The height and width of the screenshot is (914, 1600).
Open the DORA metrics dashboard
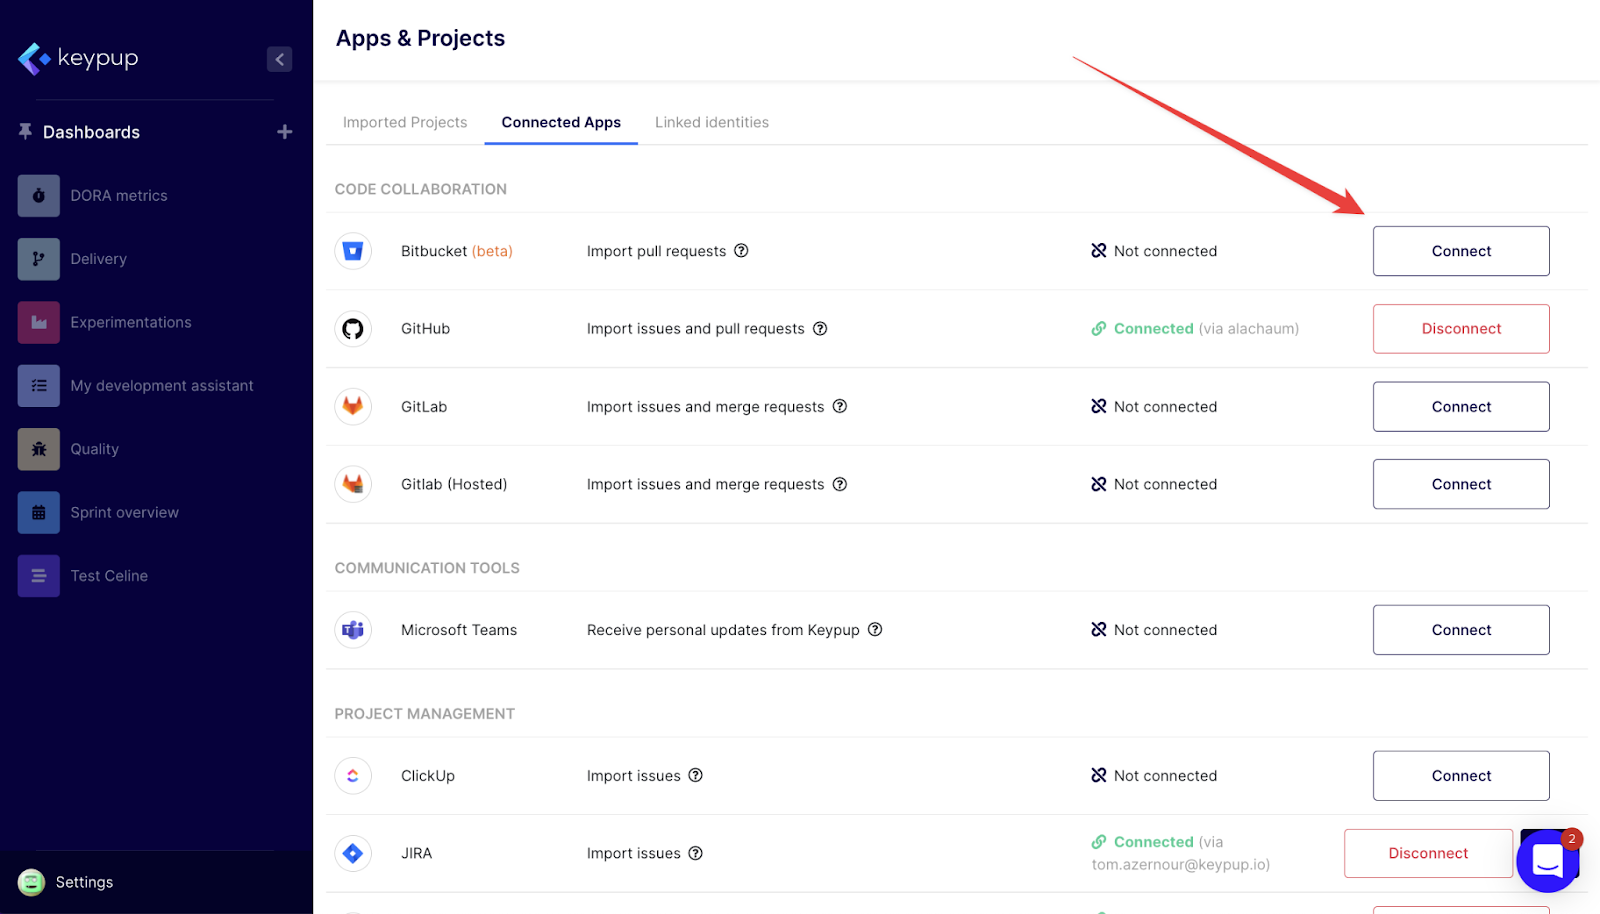click(x=118, y=196)
